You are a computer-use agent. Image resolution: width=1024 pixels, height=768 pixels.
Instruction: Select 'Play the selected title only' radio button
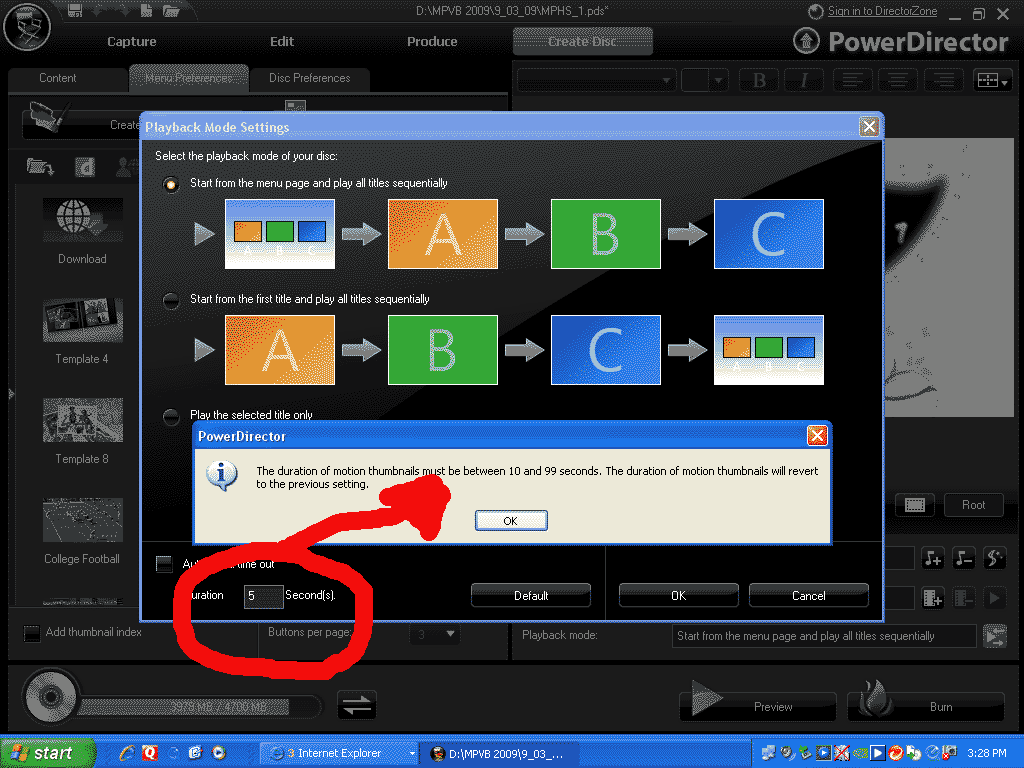tap(171, 417)
